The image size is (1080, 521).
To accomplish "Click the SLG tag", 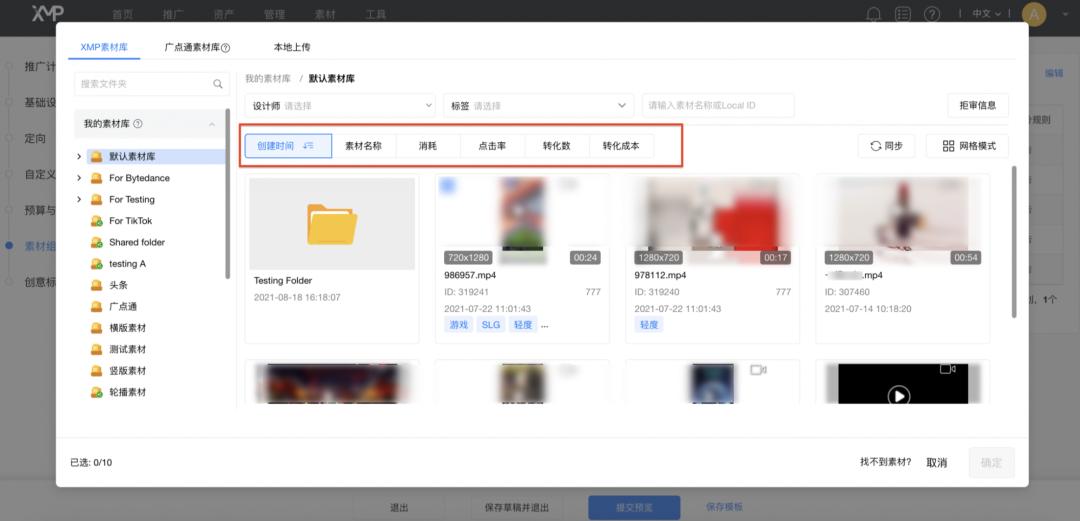I will tap(491, 325).
